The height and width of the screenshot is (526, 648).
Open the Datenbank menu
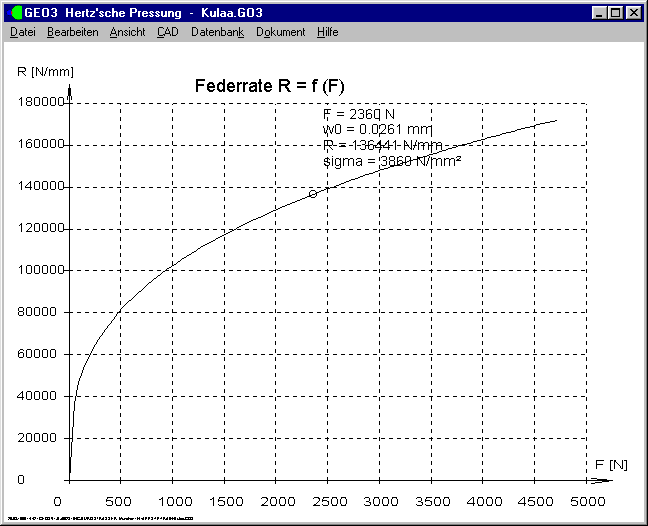click(217, 32)
